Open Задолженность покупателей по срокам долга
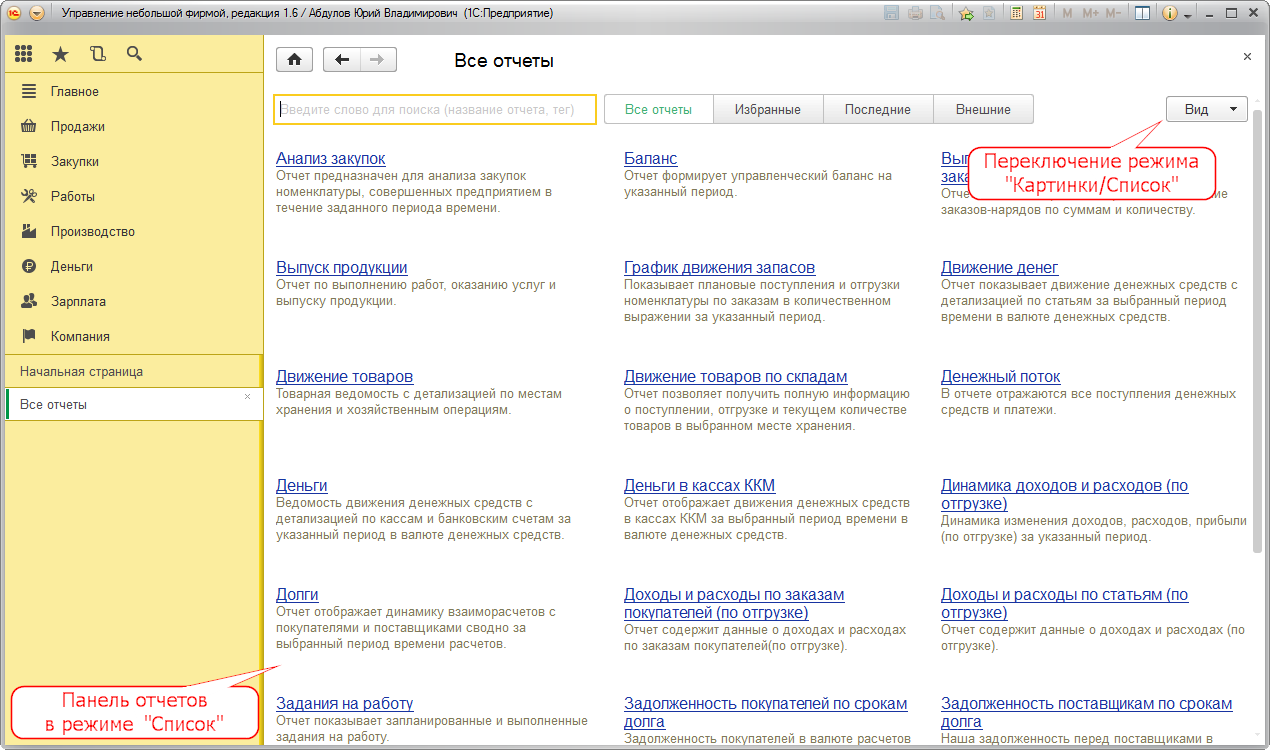 click(765, 712)
